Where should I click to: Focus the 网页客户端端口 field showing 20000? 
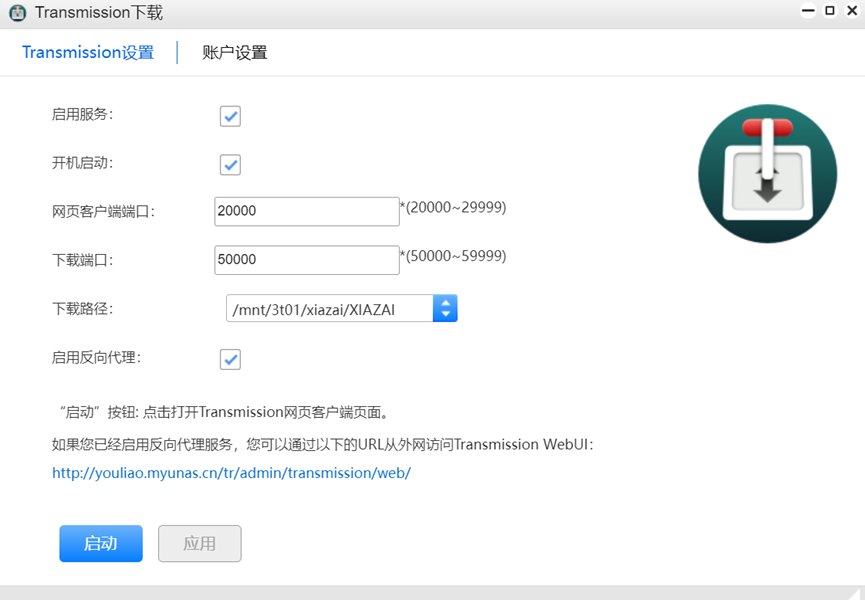click(306, 211)
